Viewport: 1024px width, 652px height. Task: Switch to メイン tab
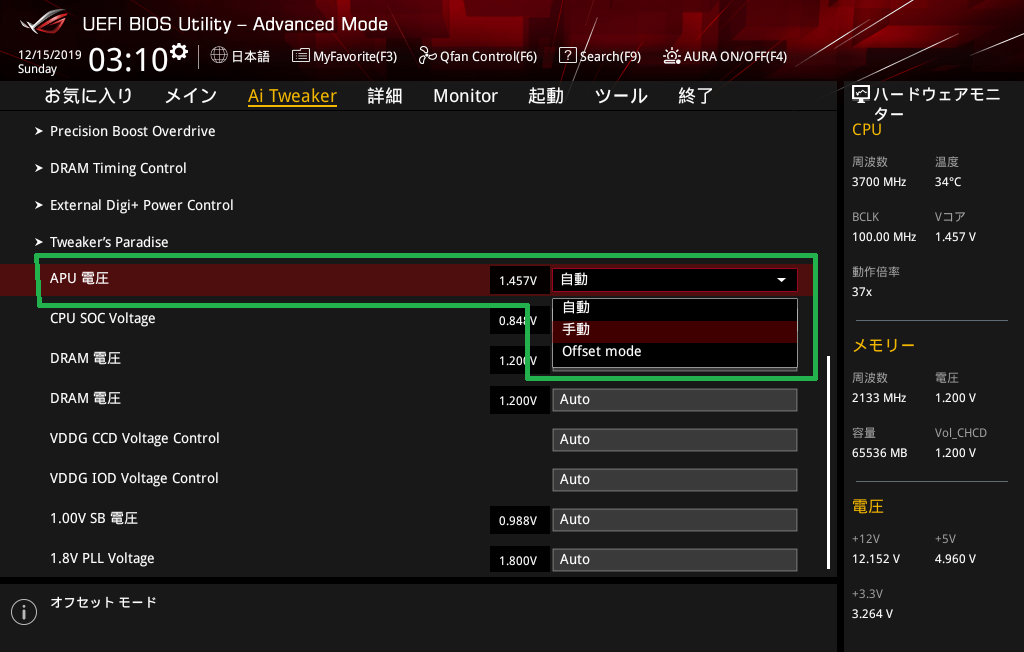coord(191,96)
